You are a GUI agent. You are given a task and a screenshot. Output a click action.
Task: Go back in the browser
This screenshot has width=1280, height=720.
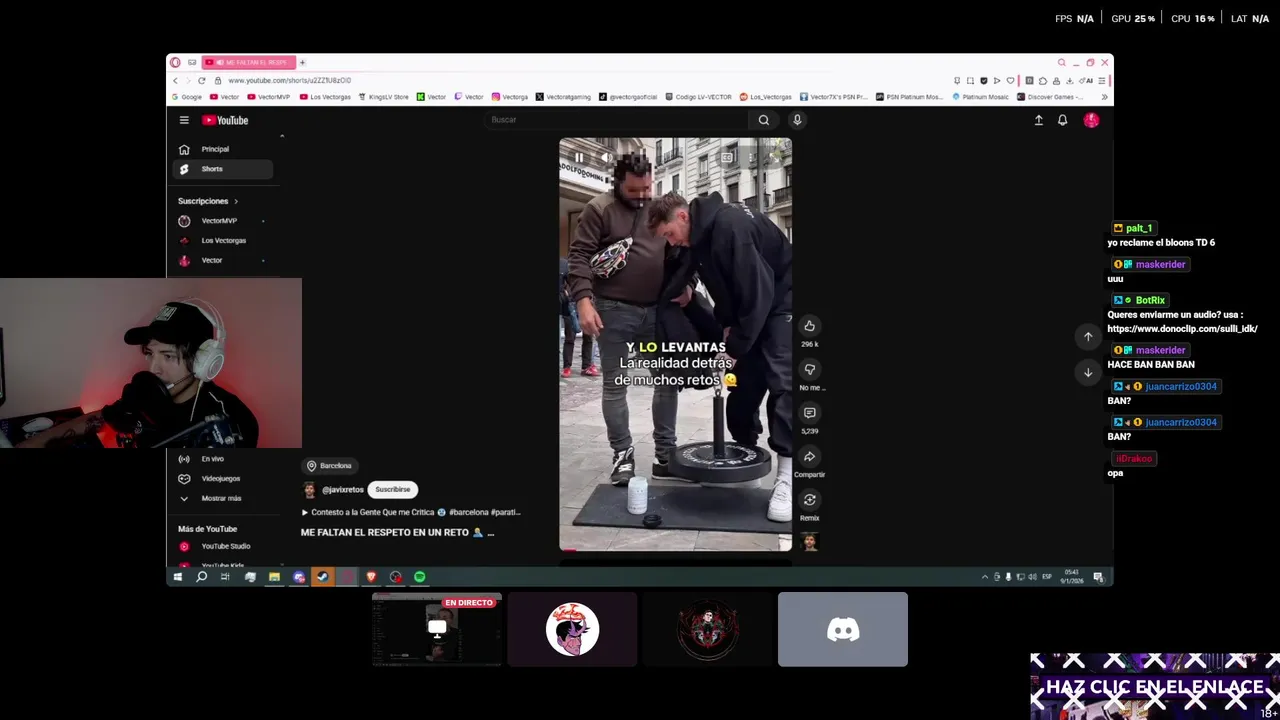click(x=175, y=80)
